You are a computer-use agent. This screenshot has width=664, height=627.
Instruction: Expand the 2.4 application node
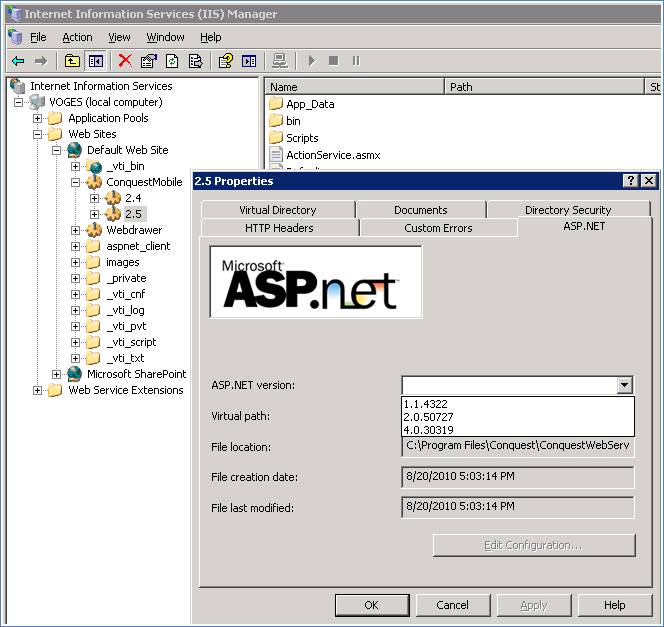pyautogui.click(x=94, y=199)
